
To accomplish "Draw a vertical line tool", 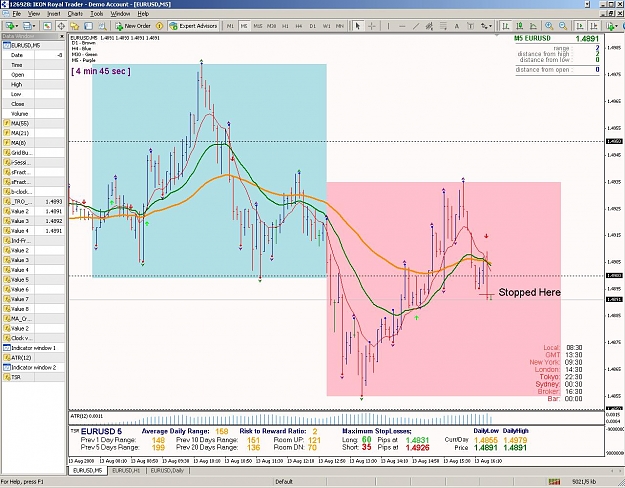I will point(388,26).
